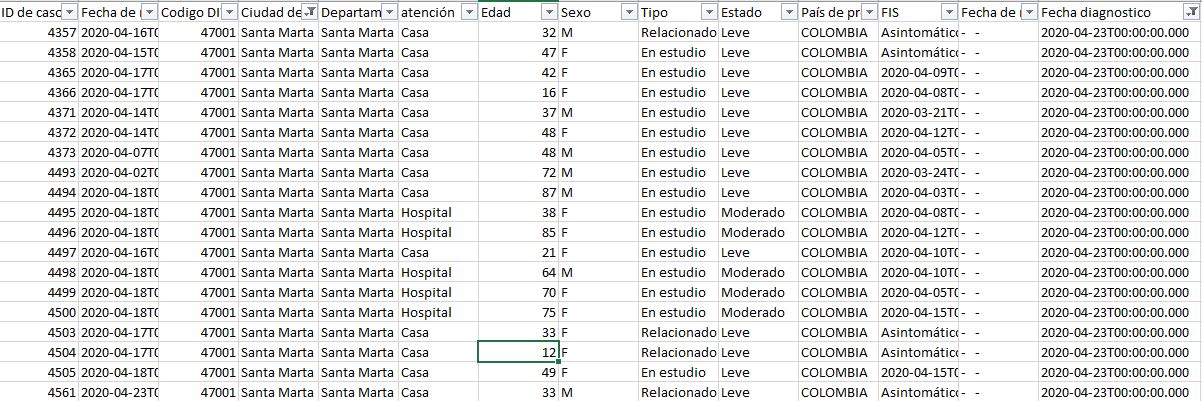Open the active filter on Ciudad column

click(x=308, y=12)
